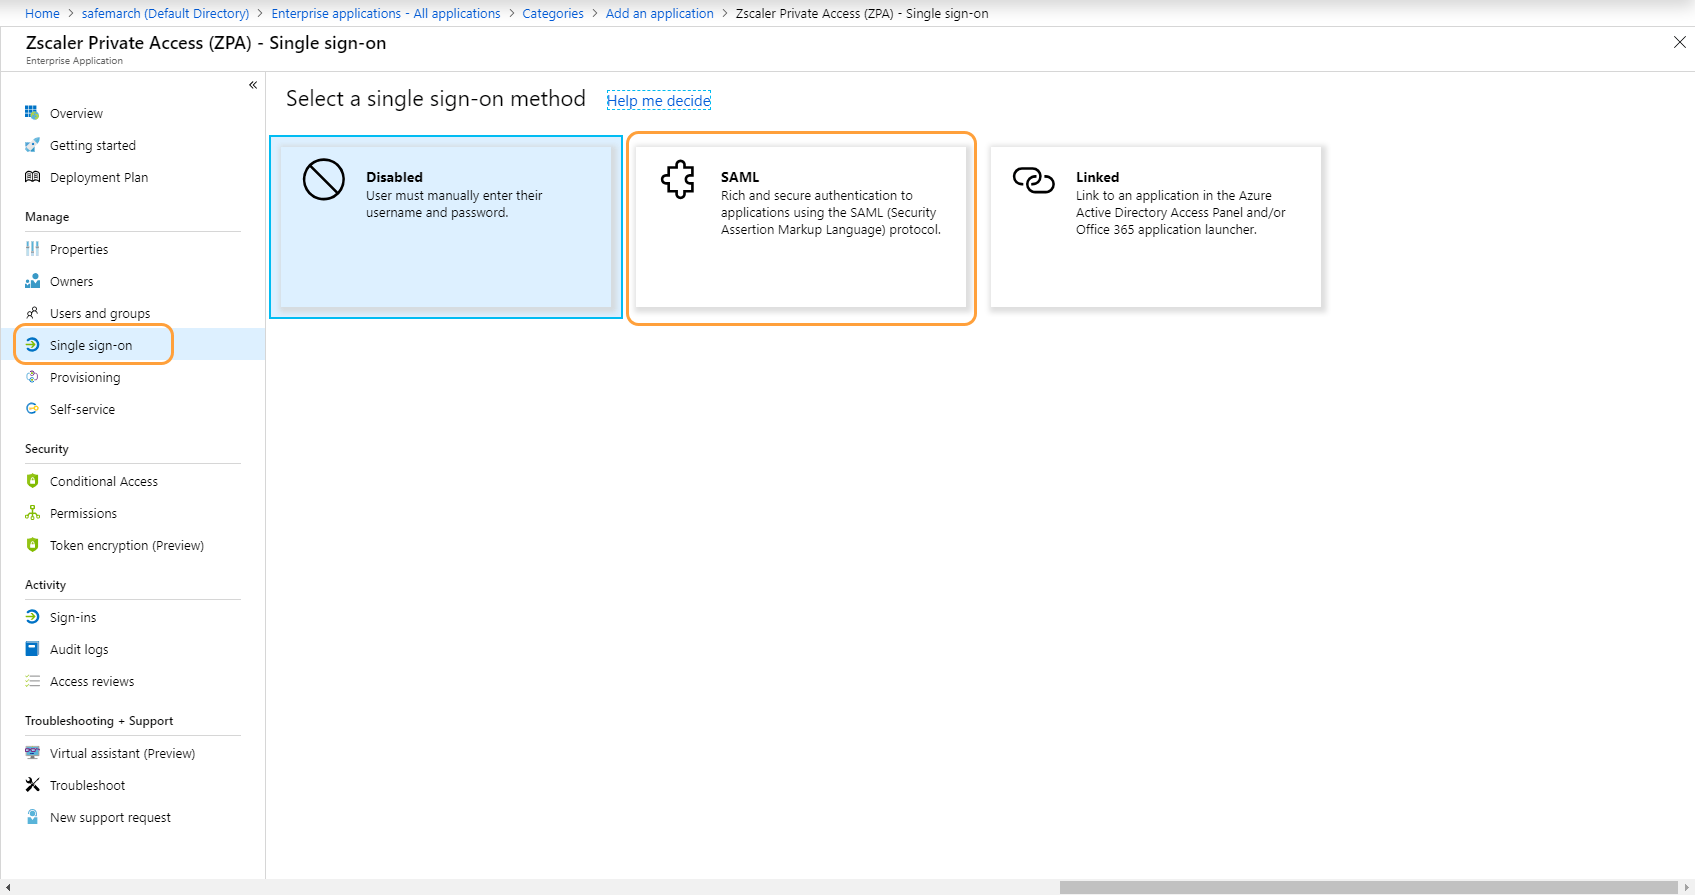Click the Owners people icon
The width and height of the screenshot is (1695, 895).
32,281
